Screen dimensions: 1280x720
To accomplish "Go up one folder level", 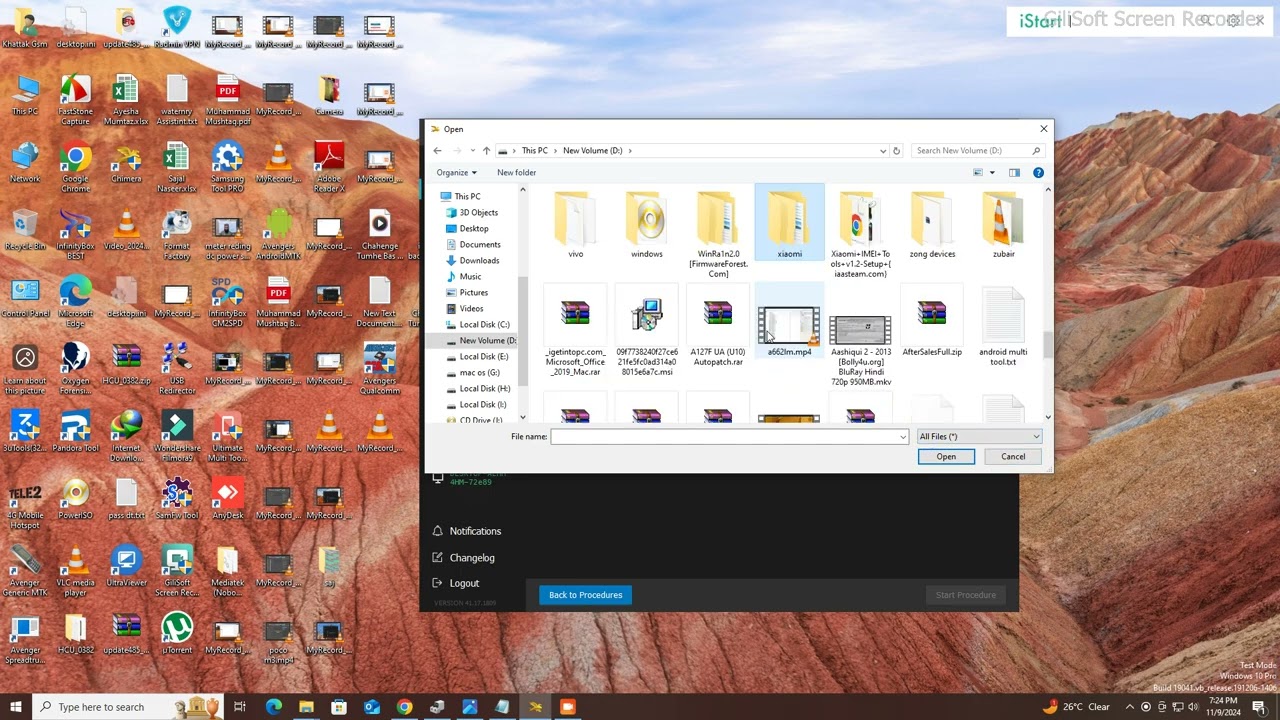I will click(x=486, y=151).
